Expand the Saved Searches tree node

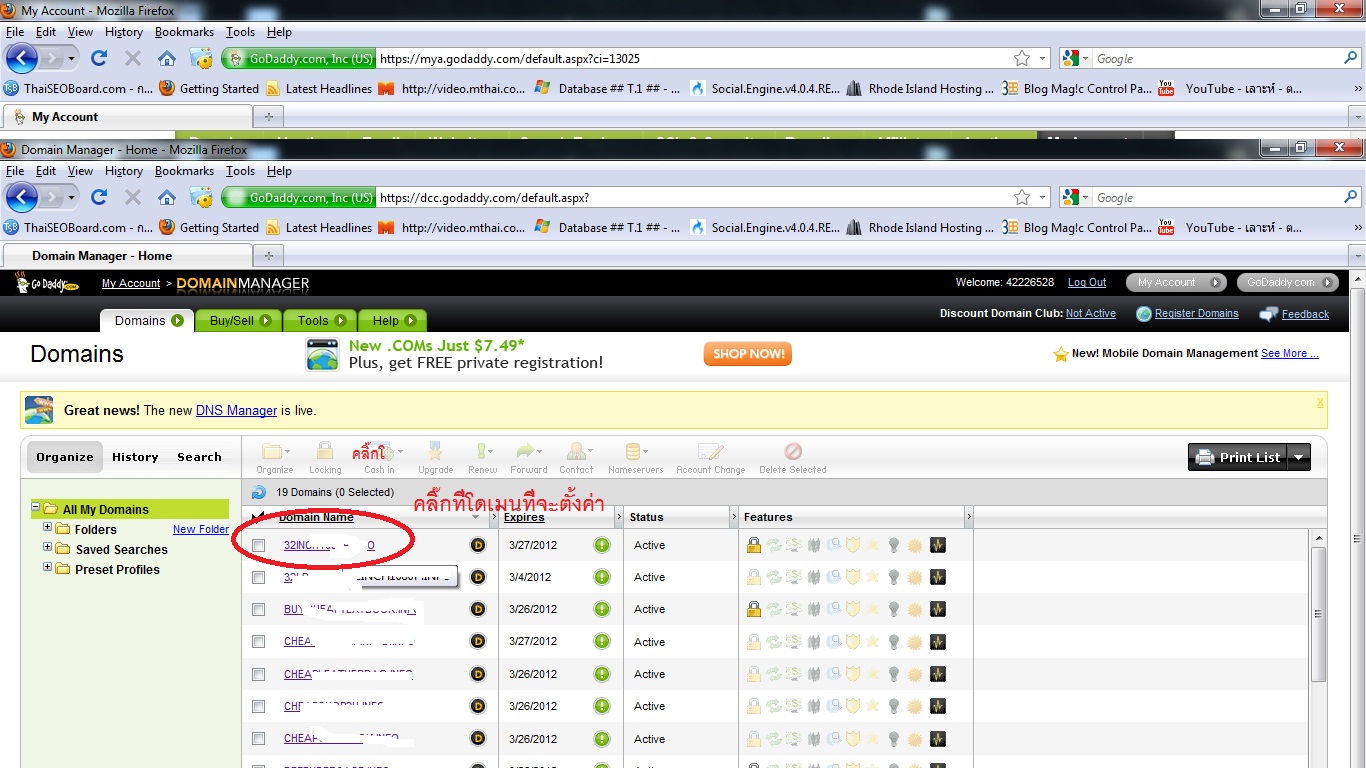[47, 547]
